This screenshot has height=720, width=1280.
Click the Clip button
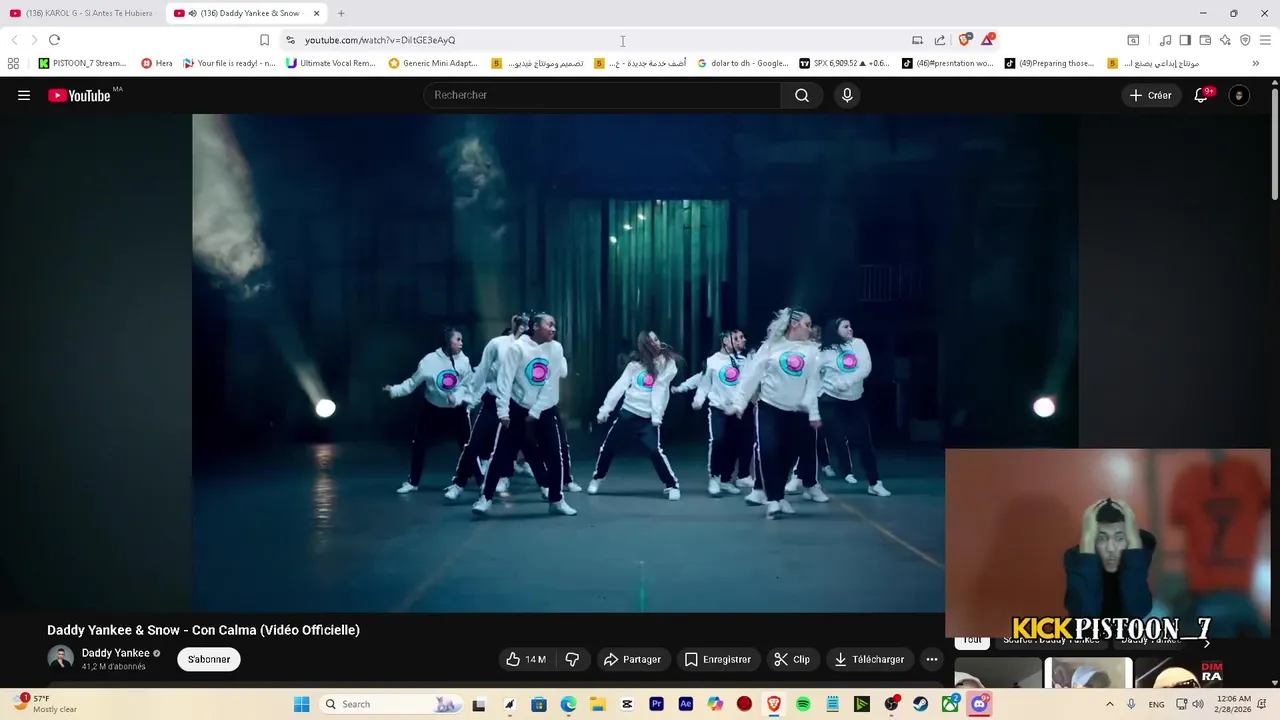[792, 659]
